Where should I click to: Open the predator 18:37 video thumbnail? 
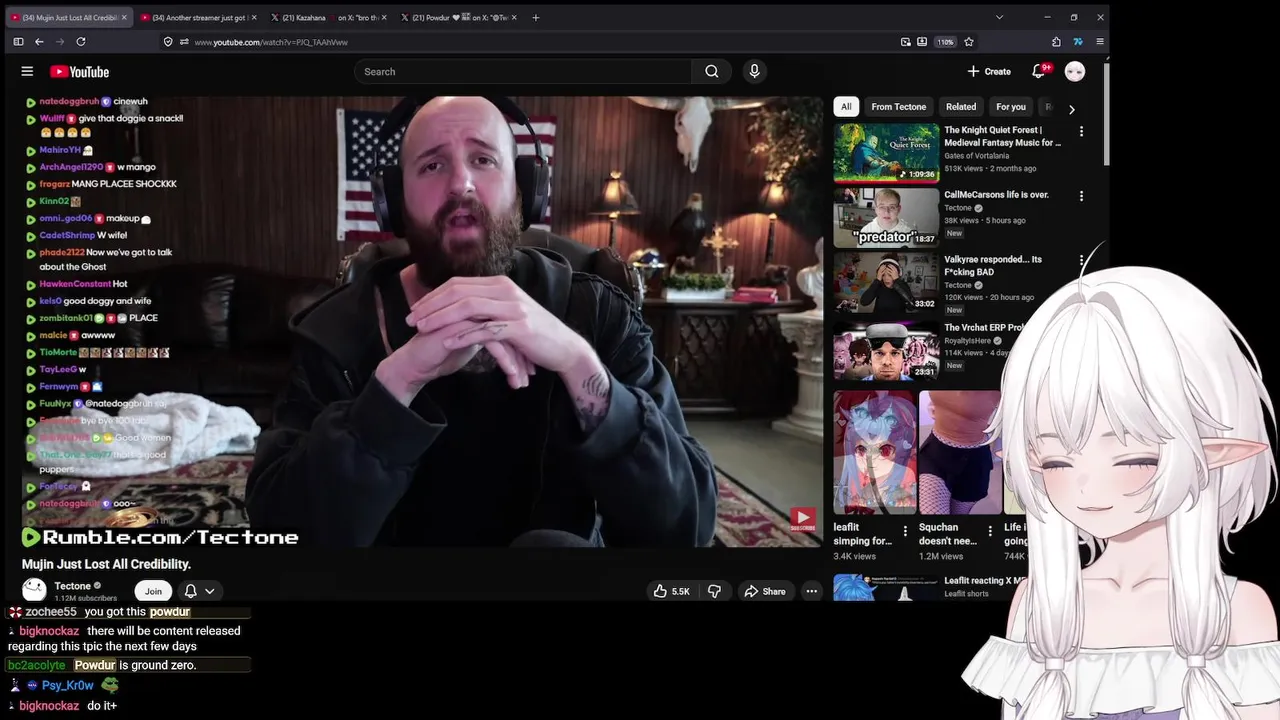(x=886, y=217)
